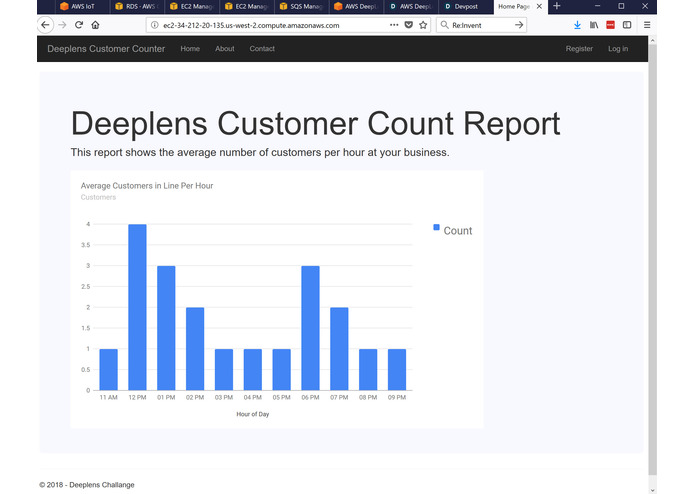Image resolution: width=695 pixels, height=494 pixels.
Task: Bookmark this page with the star icon
Action: (423, 25)
